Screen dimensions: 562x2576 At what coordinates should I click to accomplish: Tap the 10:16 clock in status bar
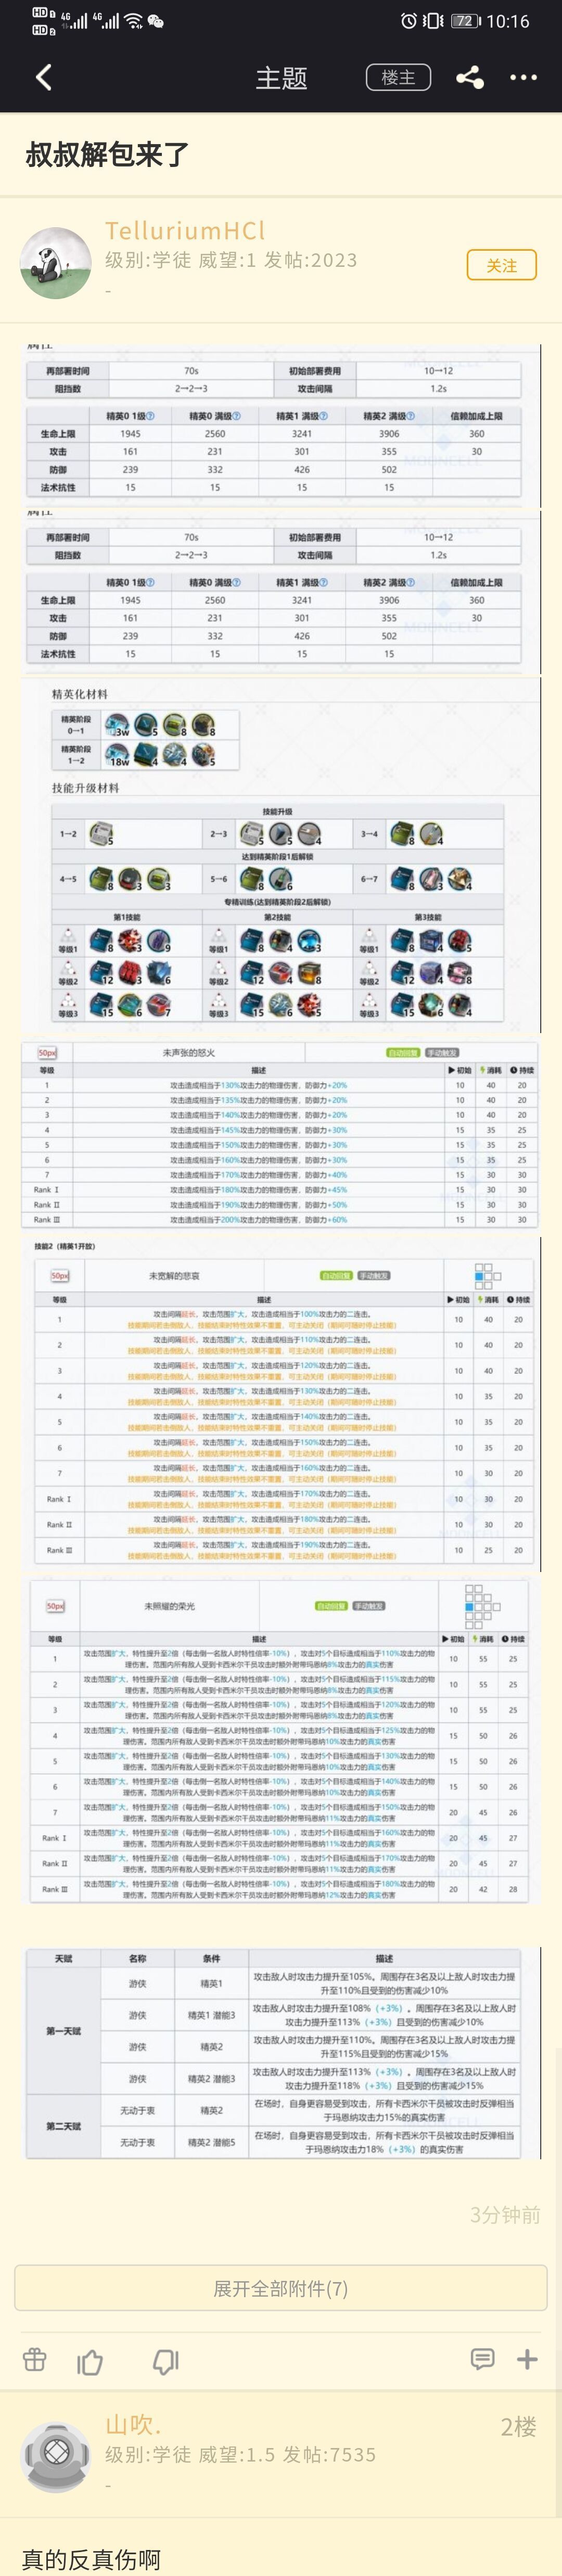508,21
